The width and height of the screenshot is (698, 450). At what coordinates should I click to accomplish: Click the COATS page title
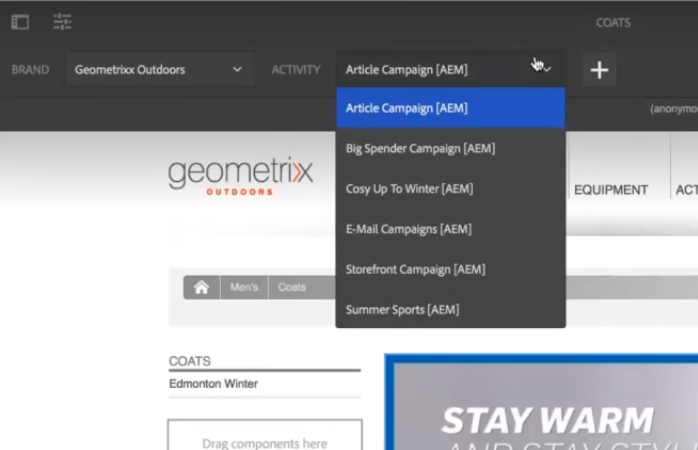(612, 22)
